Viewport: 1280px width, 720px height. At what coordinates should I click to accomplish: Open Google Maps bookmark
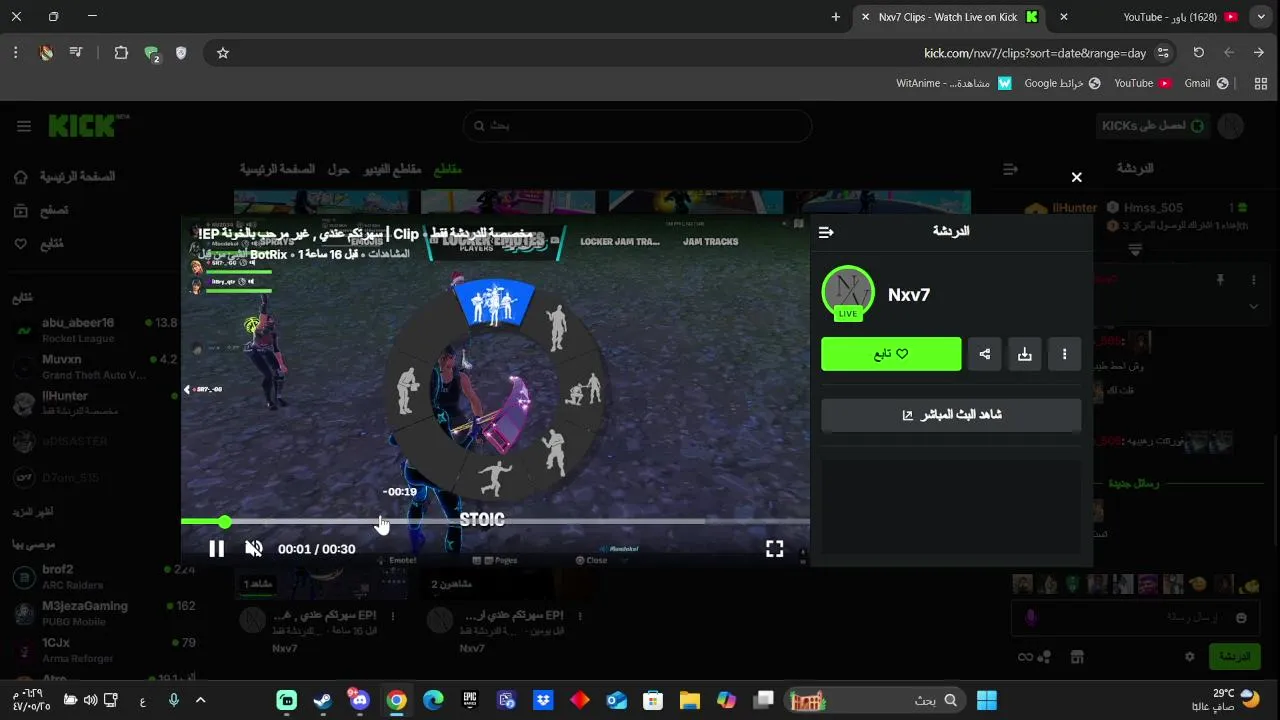click(x=1062, y=83)
